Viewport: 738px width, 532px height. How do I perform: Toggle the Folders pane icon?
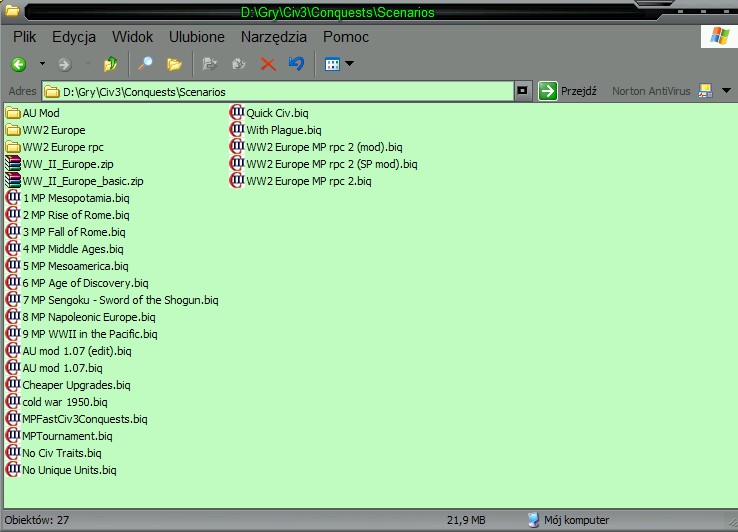pos(175,64)
